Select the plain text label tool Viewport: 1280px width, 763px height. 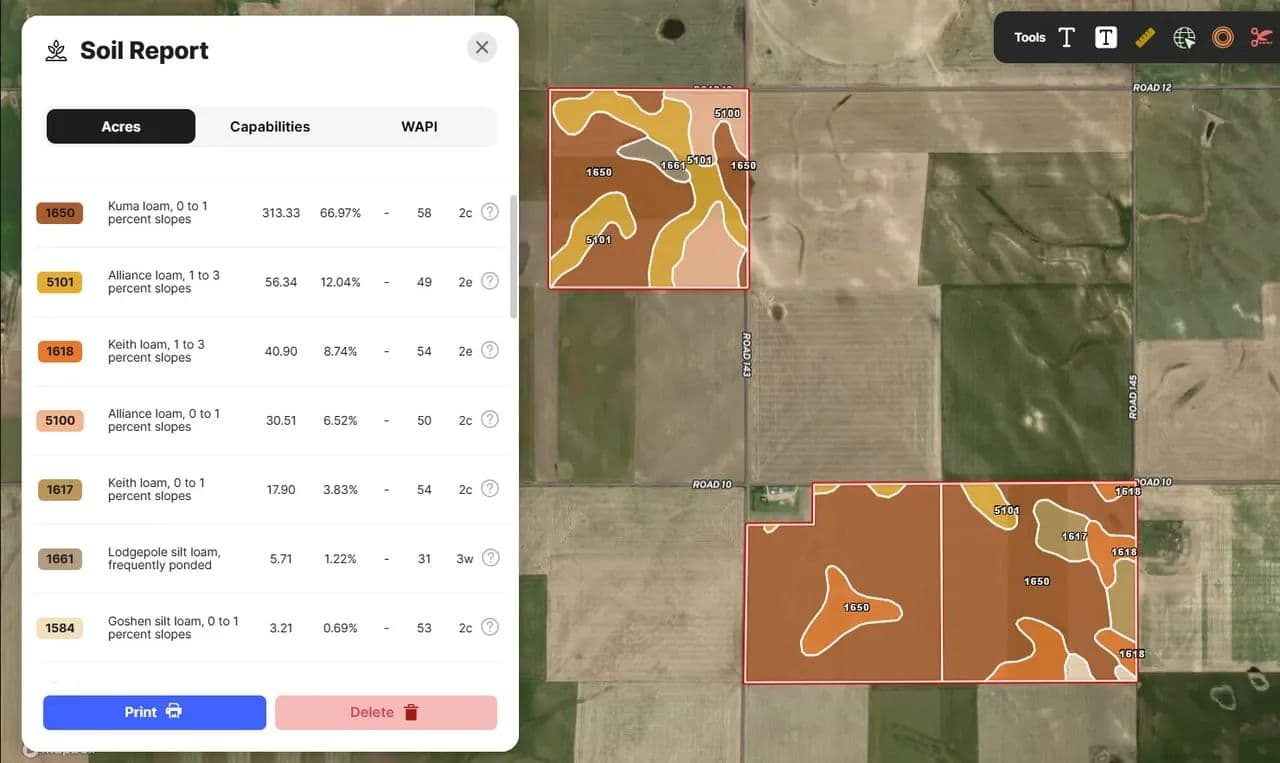pyautogui.click(x=1066, y=38)
